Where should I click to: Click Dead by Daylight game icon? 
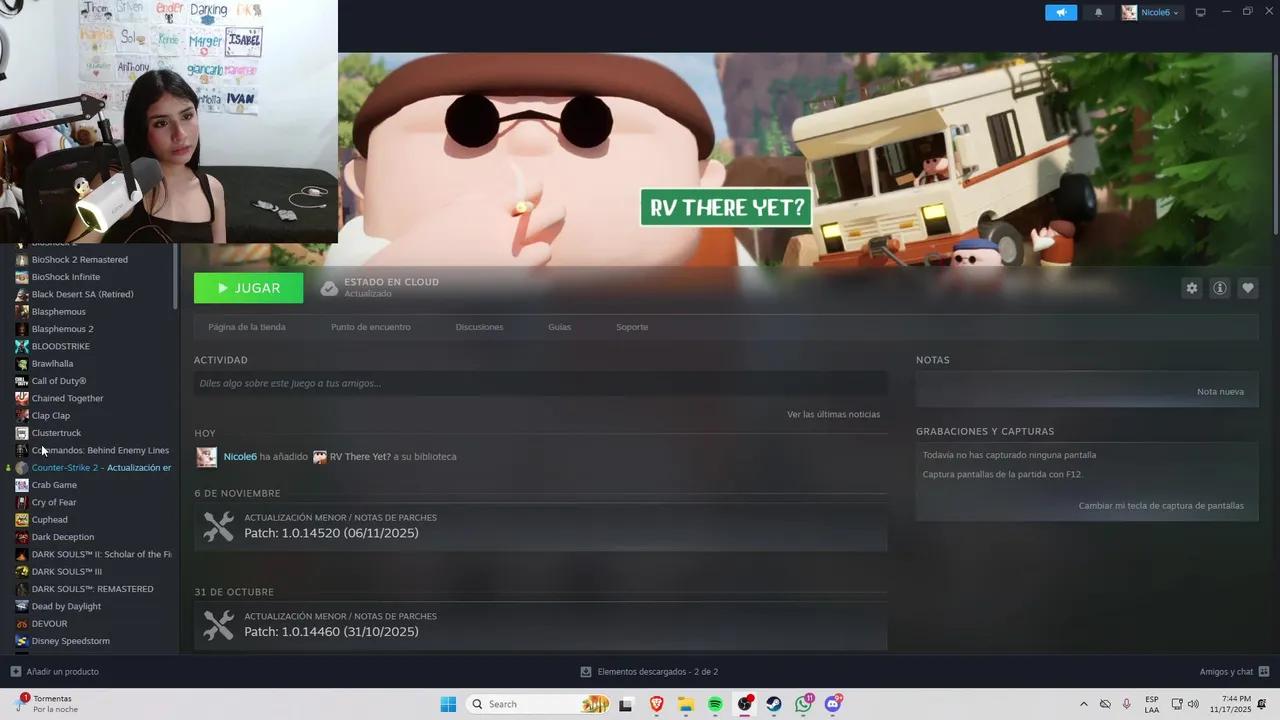point(22,606)
